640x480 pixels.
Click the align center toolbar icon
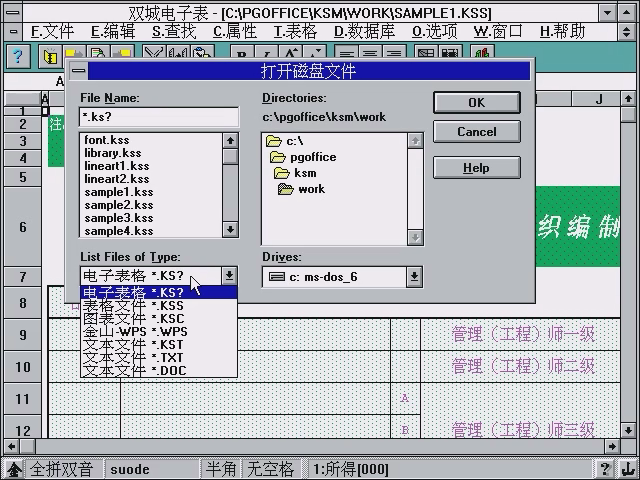tap(370, 53)
